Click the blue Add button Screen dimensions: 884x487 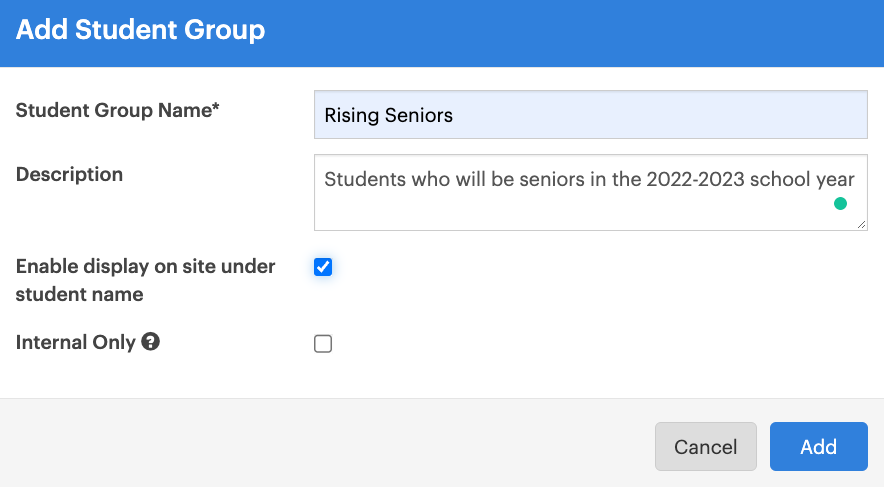819,446
